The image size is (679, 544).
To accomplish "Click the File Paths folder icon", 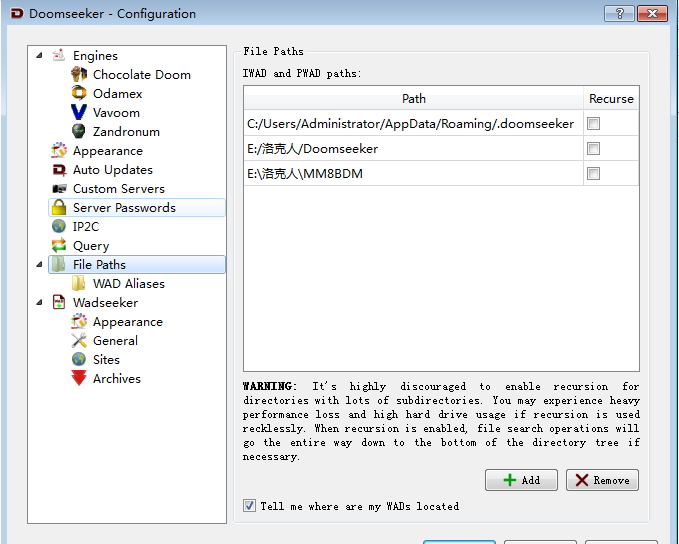I will pyautogui.click(x=58, y=264).
